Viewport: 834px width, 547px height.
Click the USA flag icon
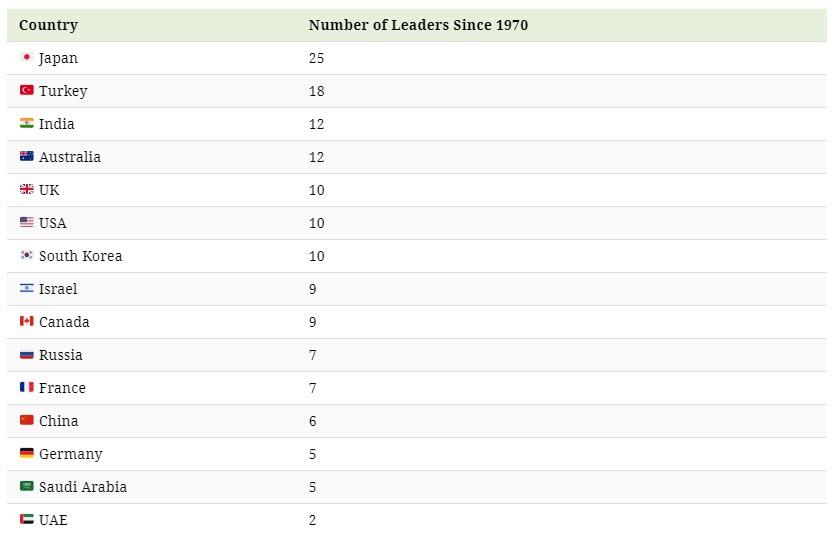(27, 222)
